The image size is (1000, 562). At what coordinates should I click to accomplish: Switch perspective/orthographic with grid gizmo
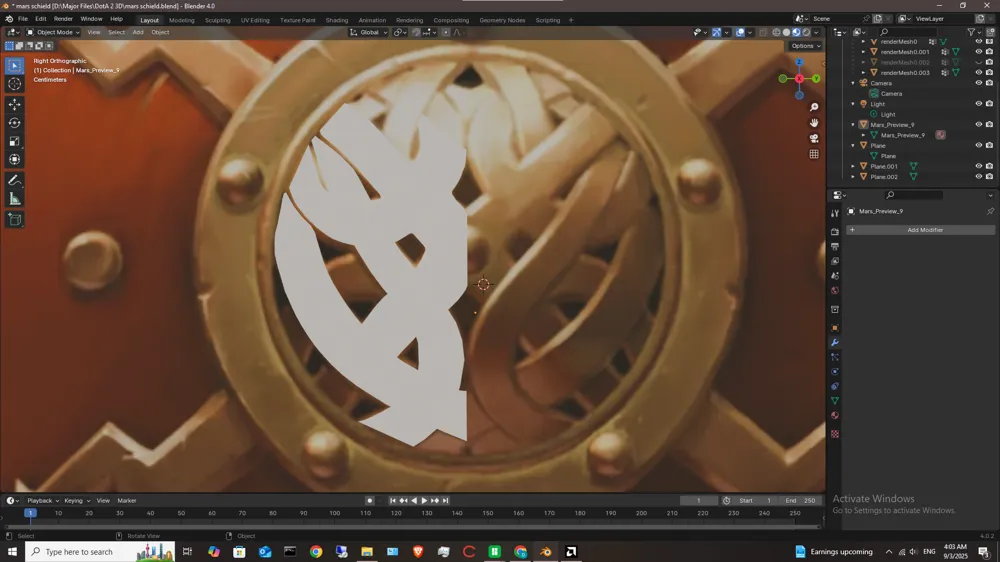tap(814, 154)
